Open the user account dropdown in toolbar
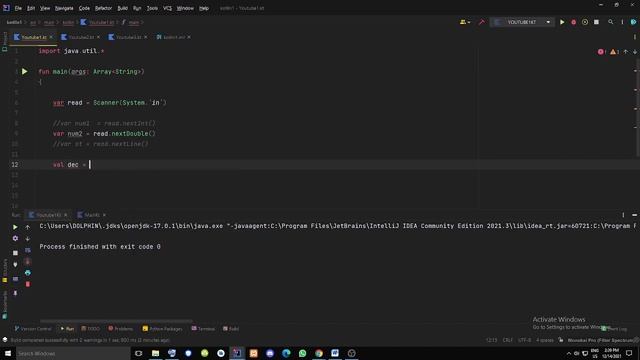 pyautogui.click(x=465, y=22)
